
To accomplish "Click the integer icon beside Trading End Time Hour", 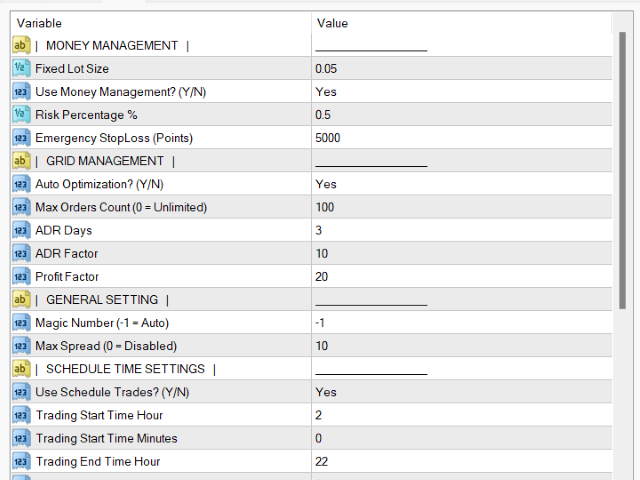I will tap(21, 461).
